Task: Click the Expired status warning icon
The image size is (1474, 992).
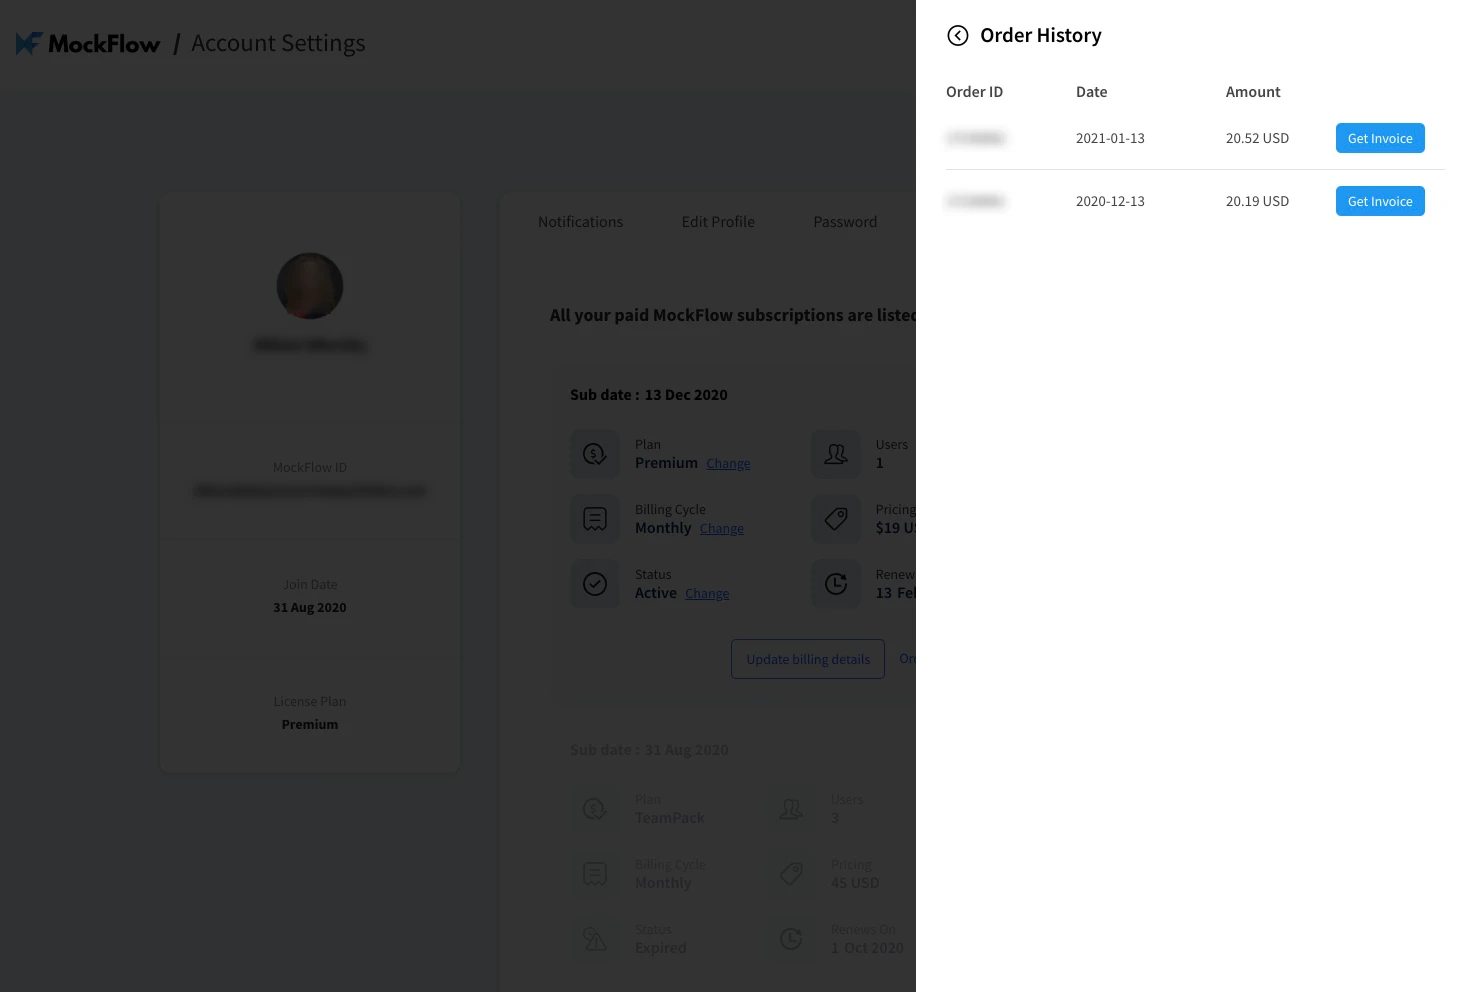Action: [595, 939]
